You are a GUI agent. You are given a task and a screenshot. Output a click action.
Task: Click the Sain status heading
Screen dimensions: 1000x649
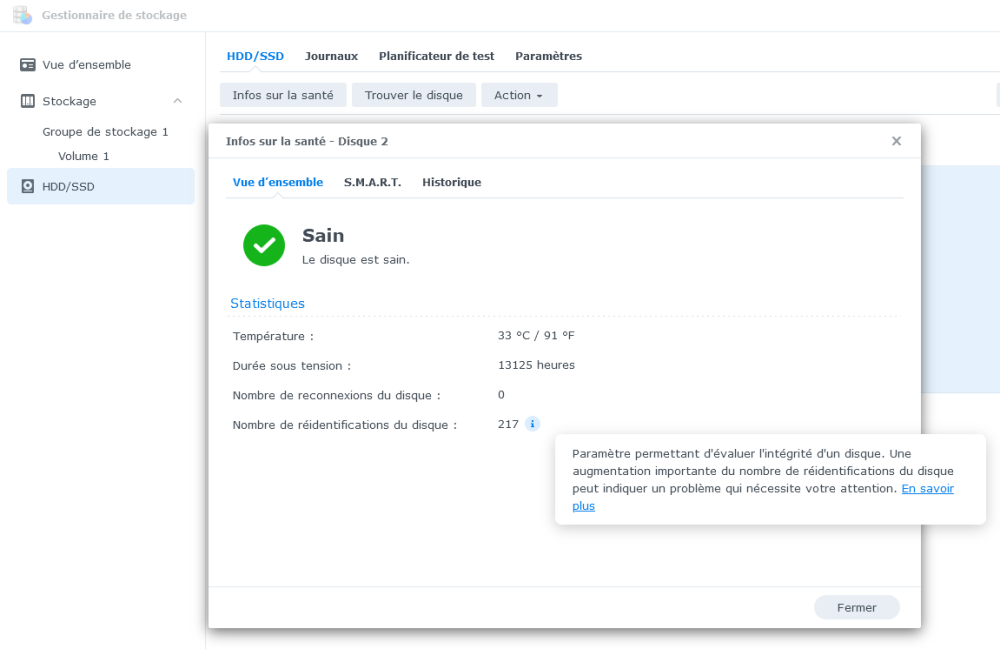(x=323, y=236)
